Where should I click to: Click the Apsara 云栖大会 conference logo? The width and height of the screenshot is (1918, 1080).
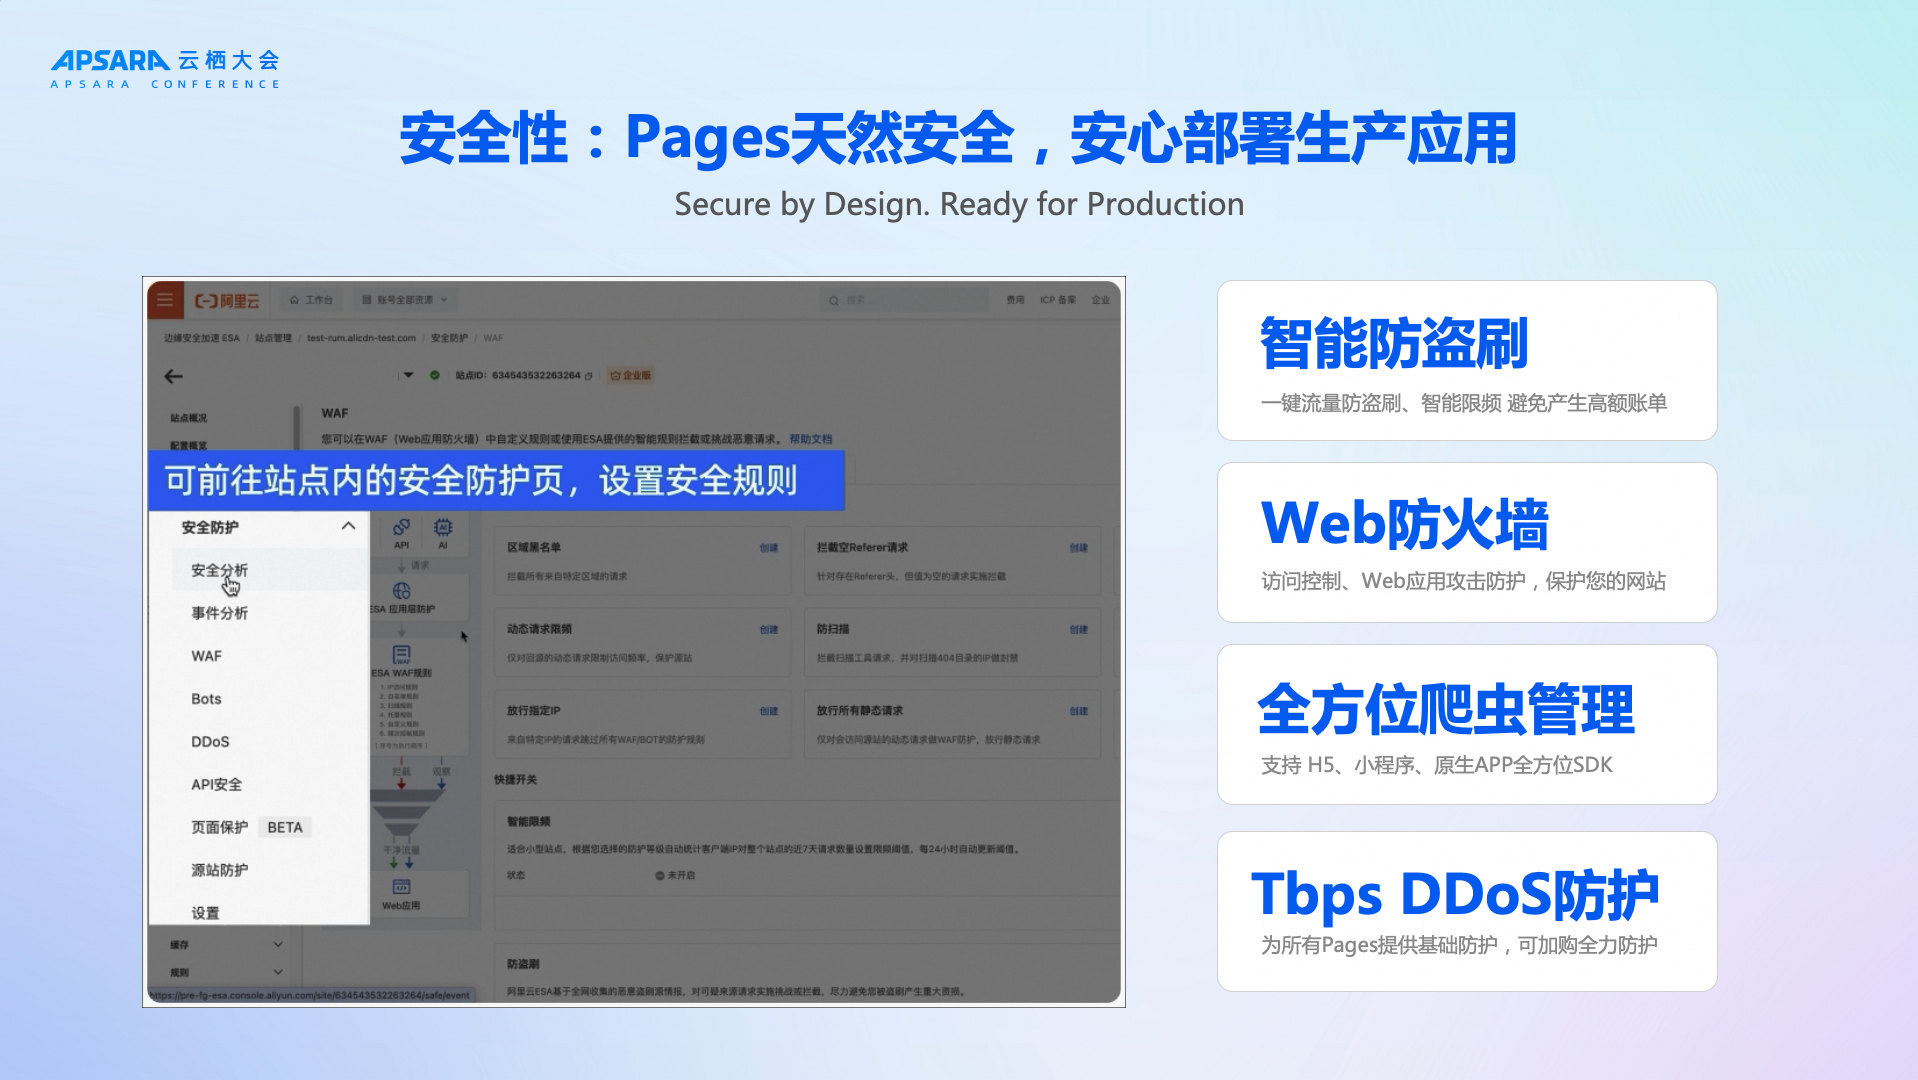click(x=165, y=69)
